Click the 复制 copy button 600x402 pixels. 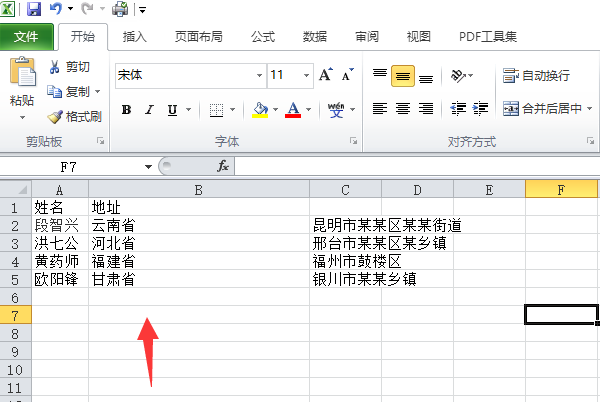pos(68,91)
